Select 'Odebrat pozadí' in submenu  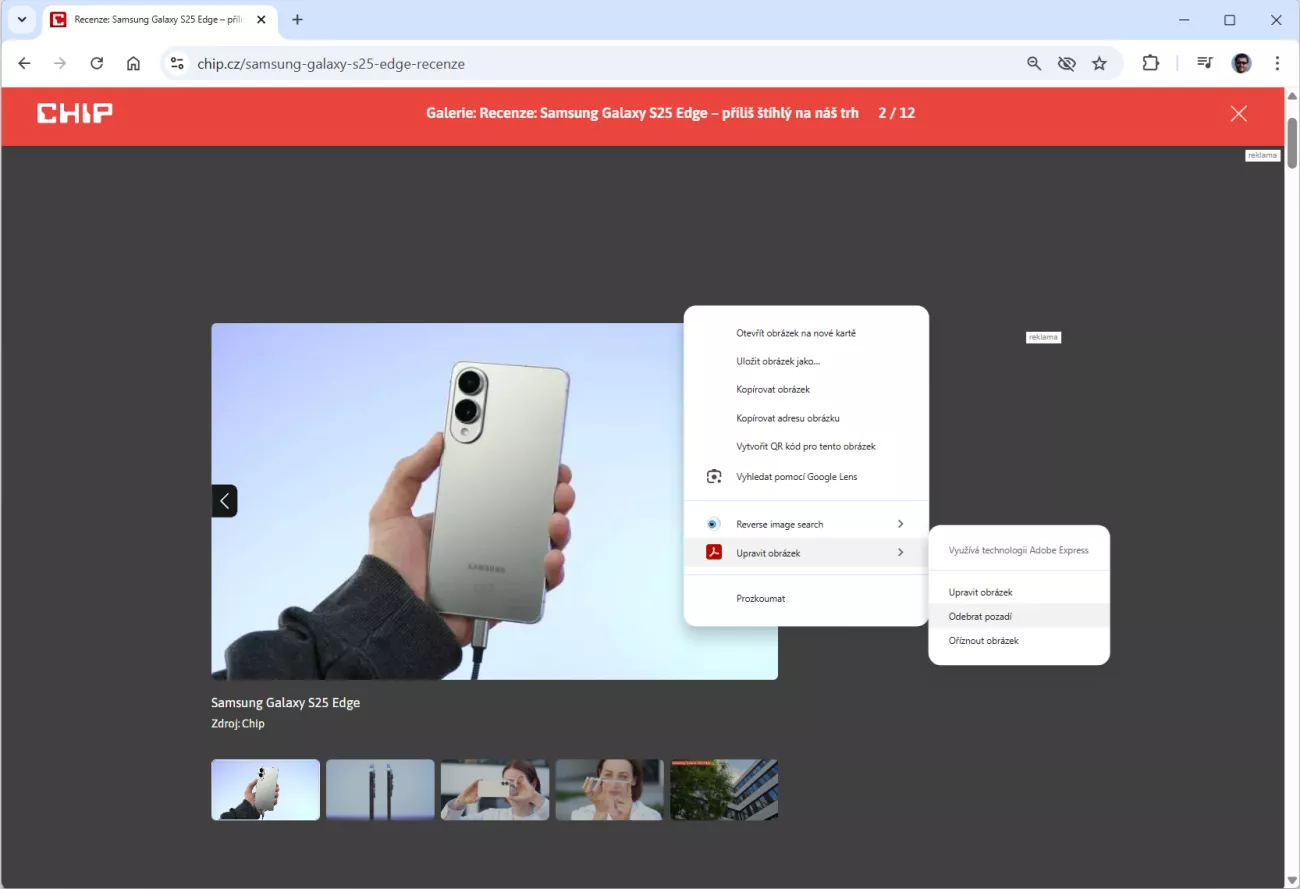tap(980, 616)
